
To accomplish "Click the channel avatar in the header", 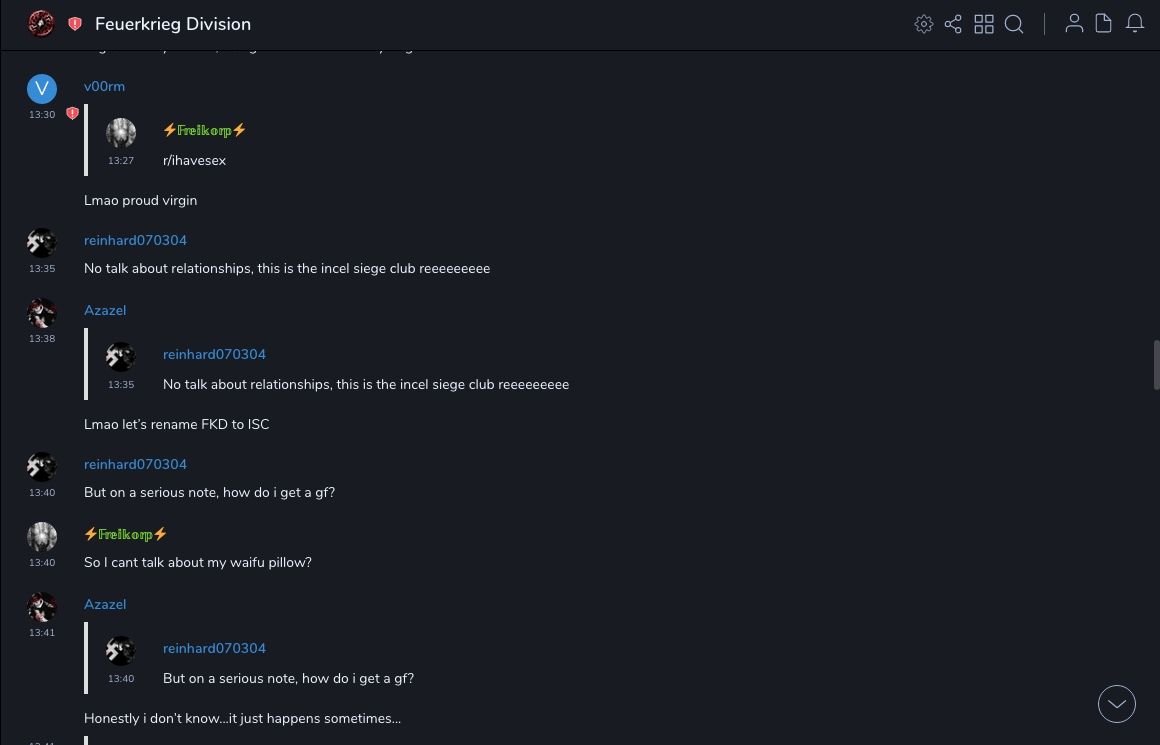I will [x=41, y=24].
